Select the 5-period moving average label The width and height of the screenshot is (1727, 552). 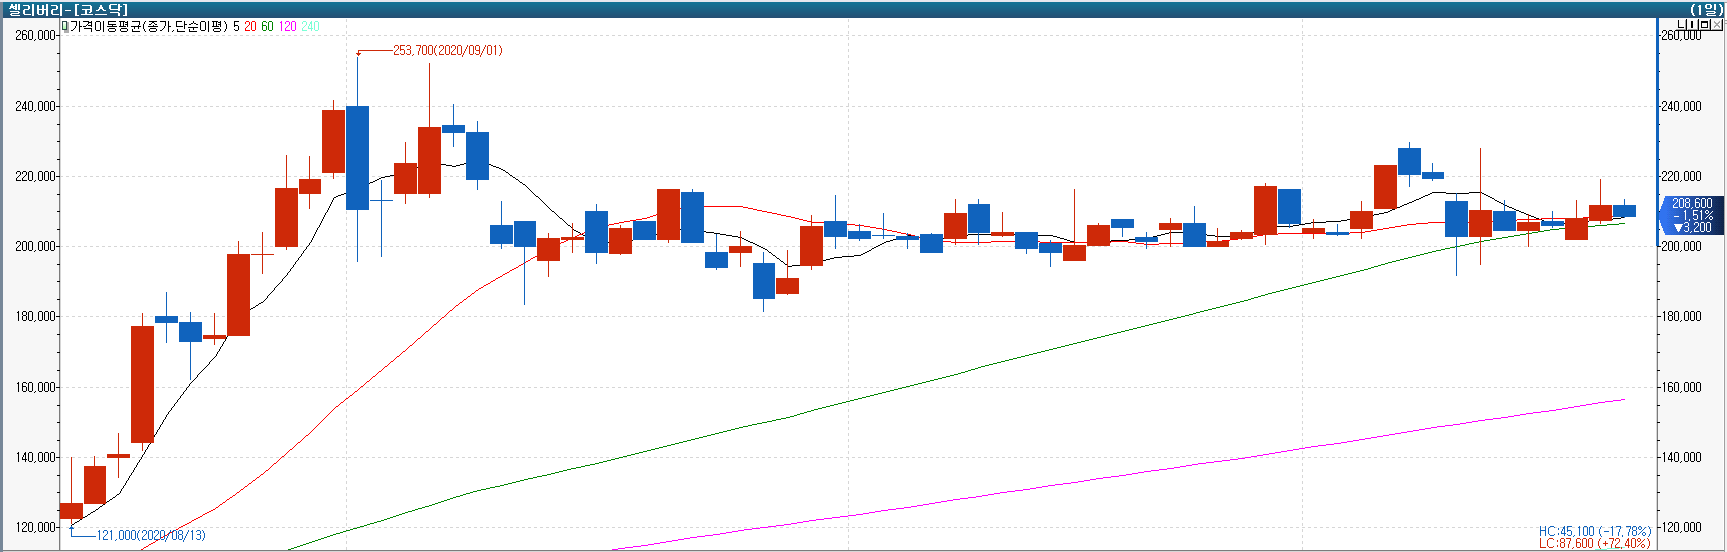pyautogui.click(x=236, y=27)
